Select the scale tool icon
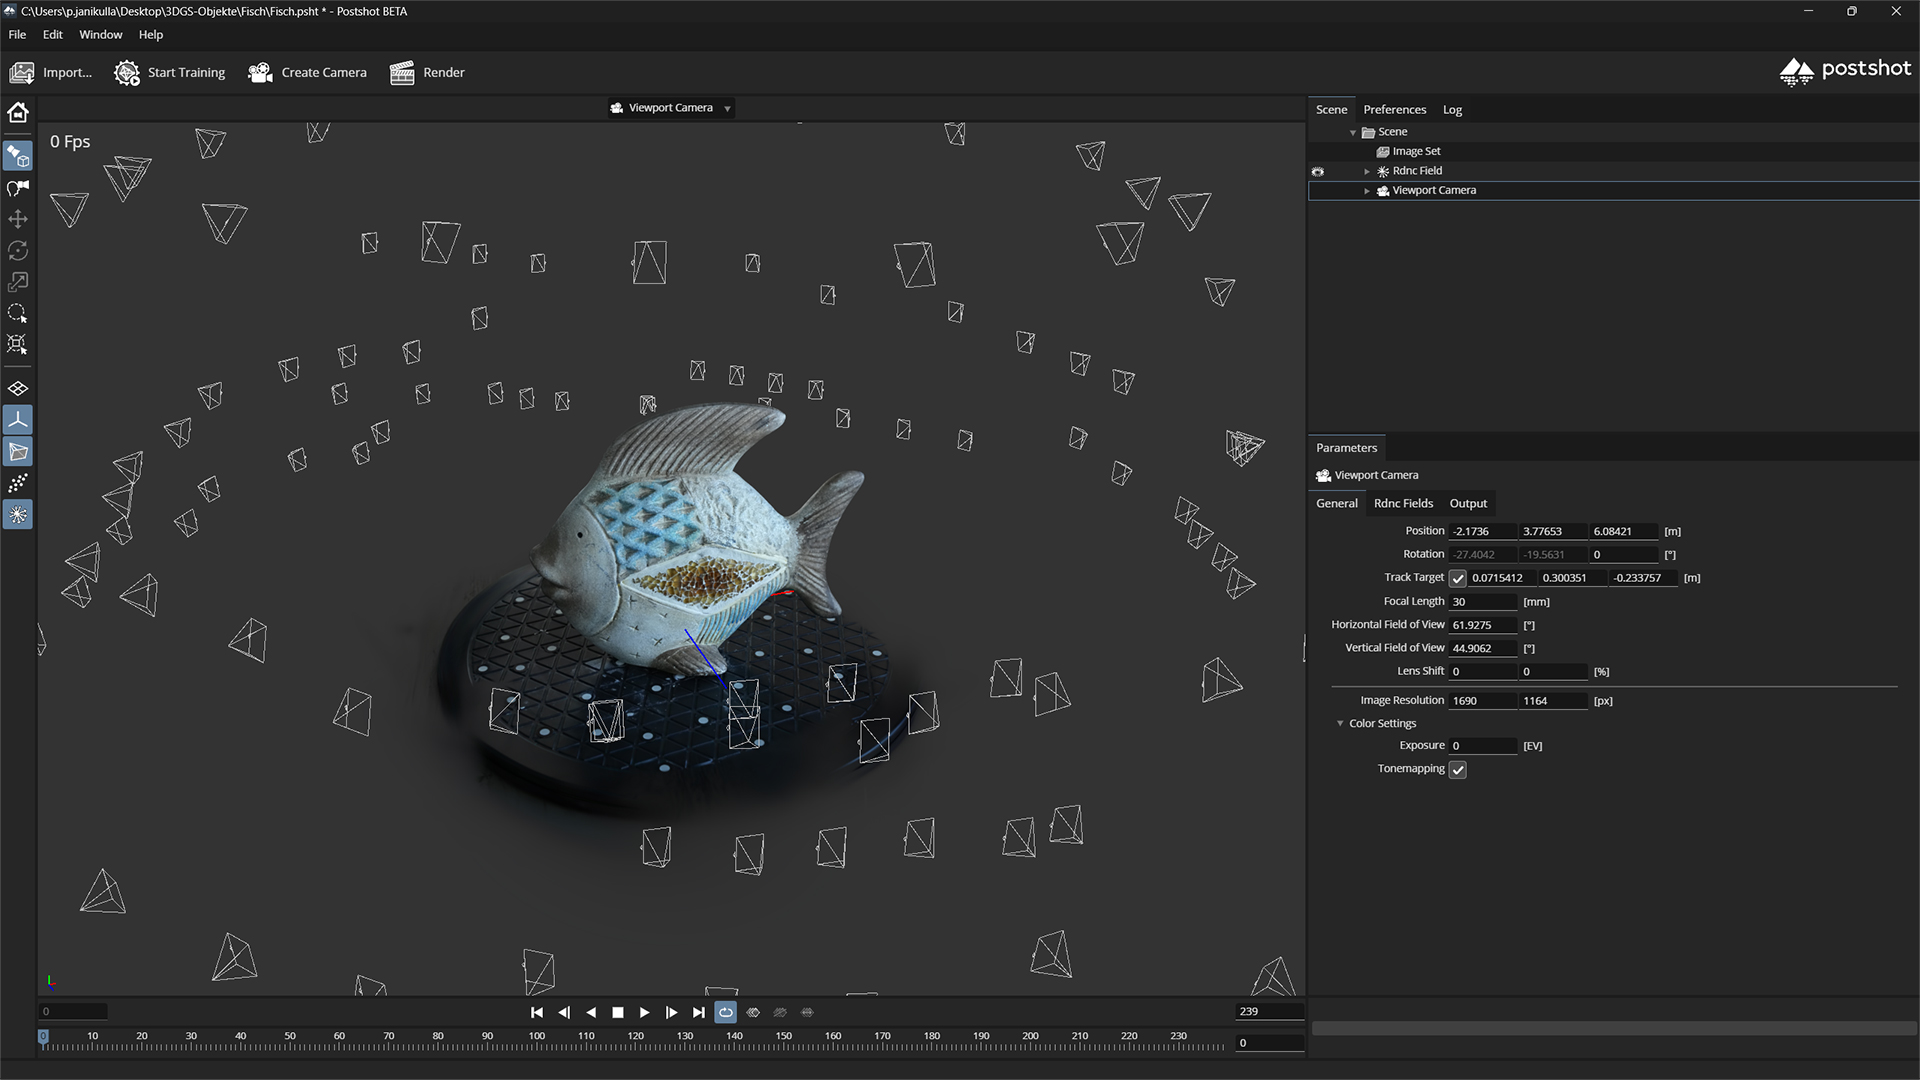Image resolution: width=1920 pixels, height=1080 pixels. [18, 282]
